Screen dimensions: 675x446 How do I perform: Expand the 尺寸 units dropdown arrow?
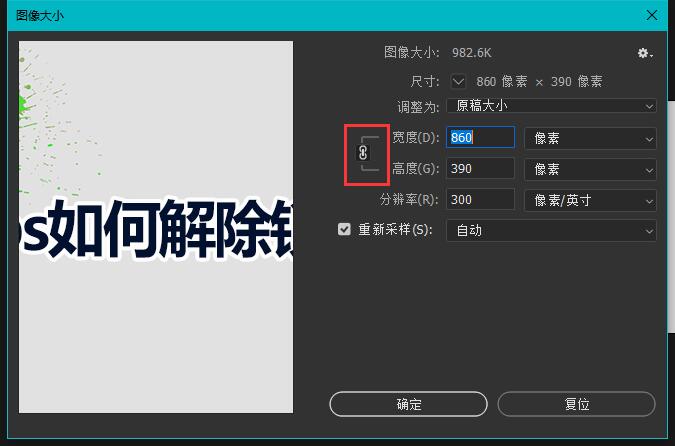tap(458, 81)
